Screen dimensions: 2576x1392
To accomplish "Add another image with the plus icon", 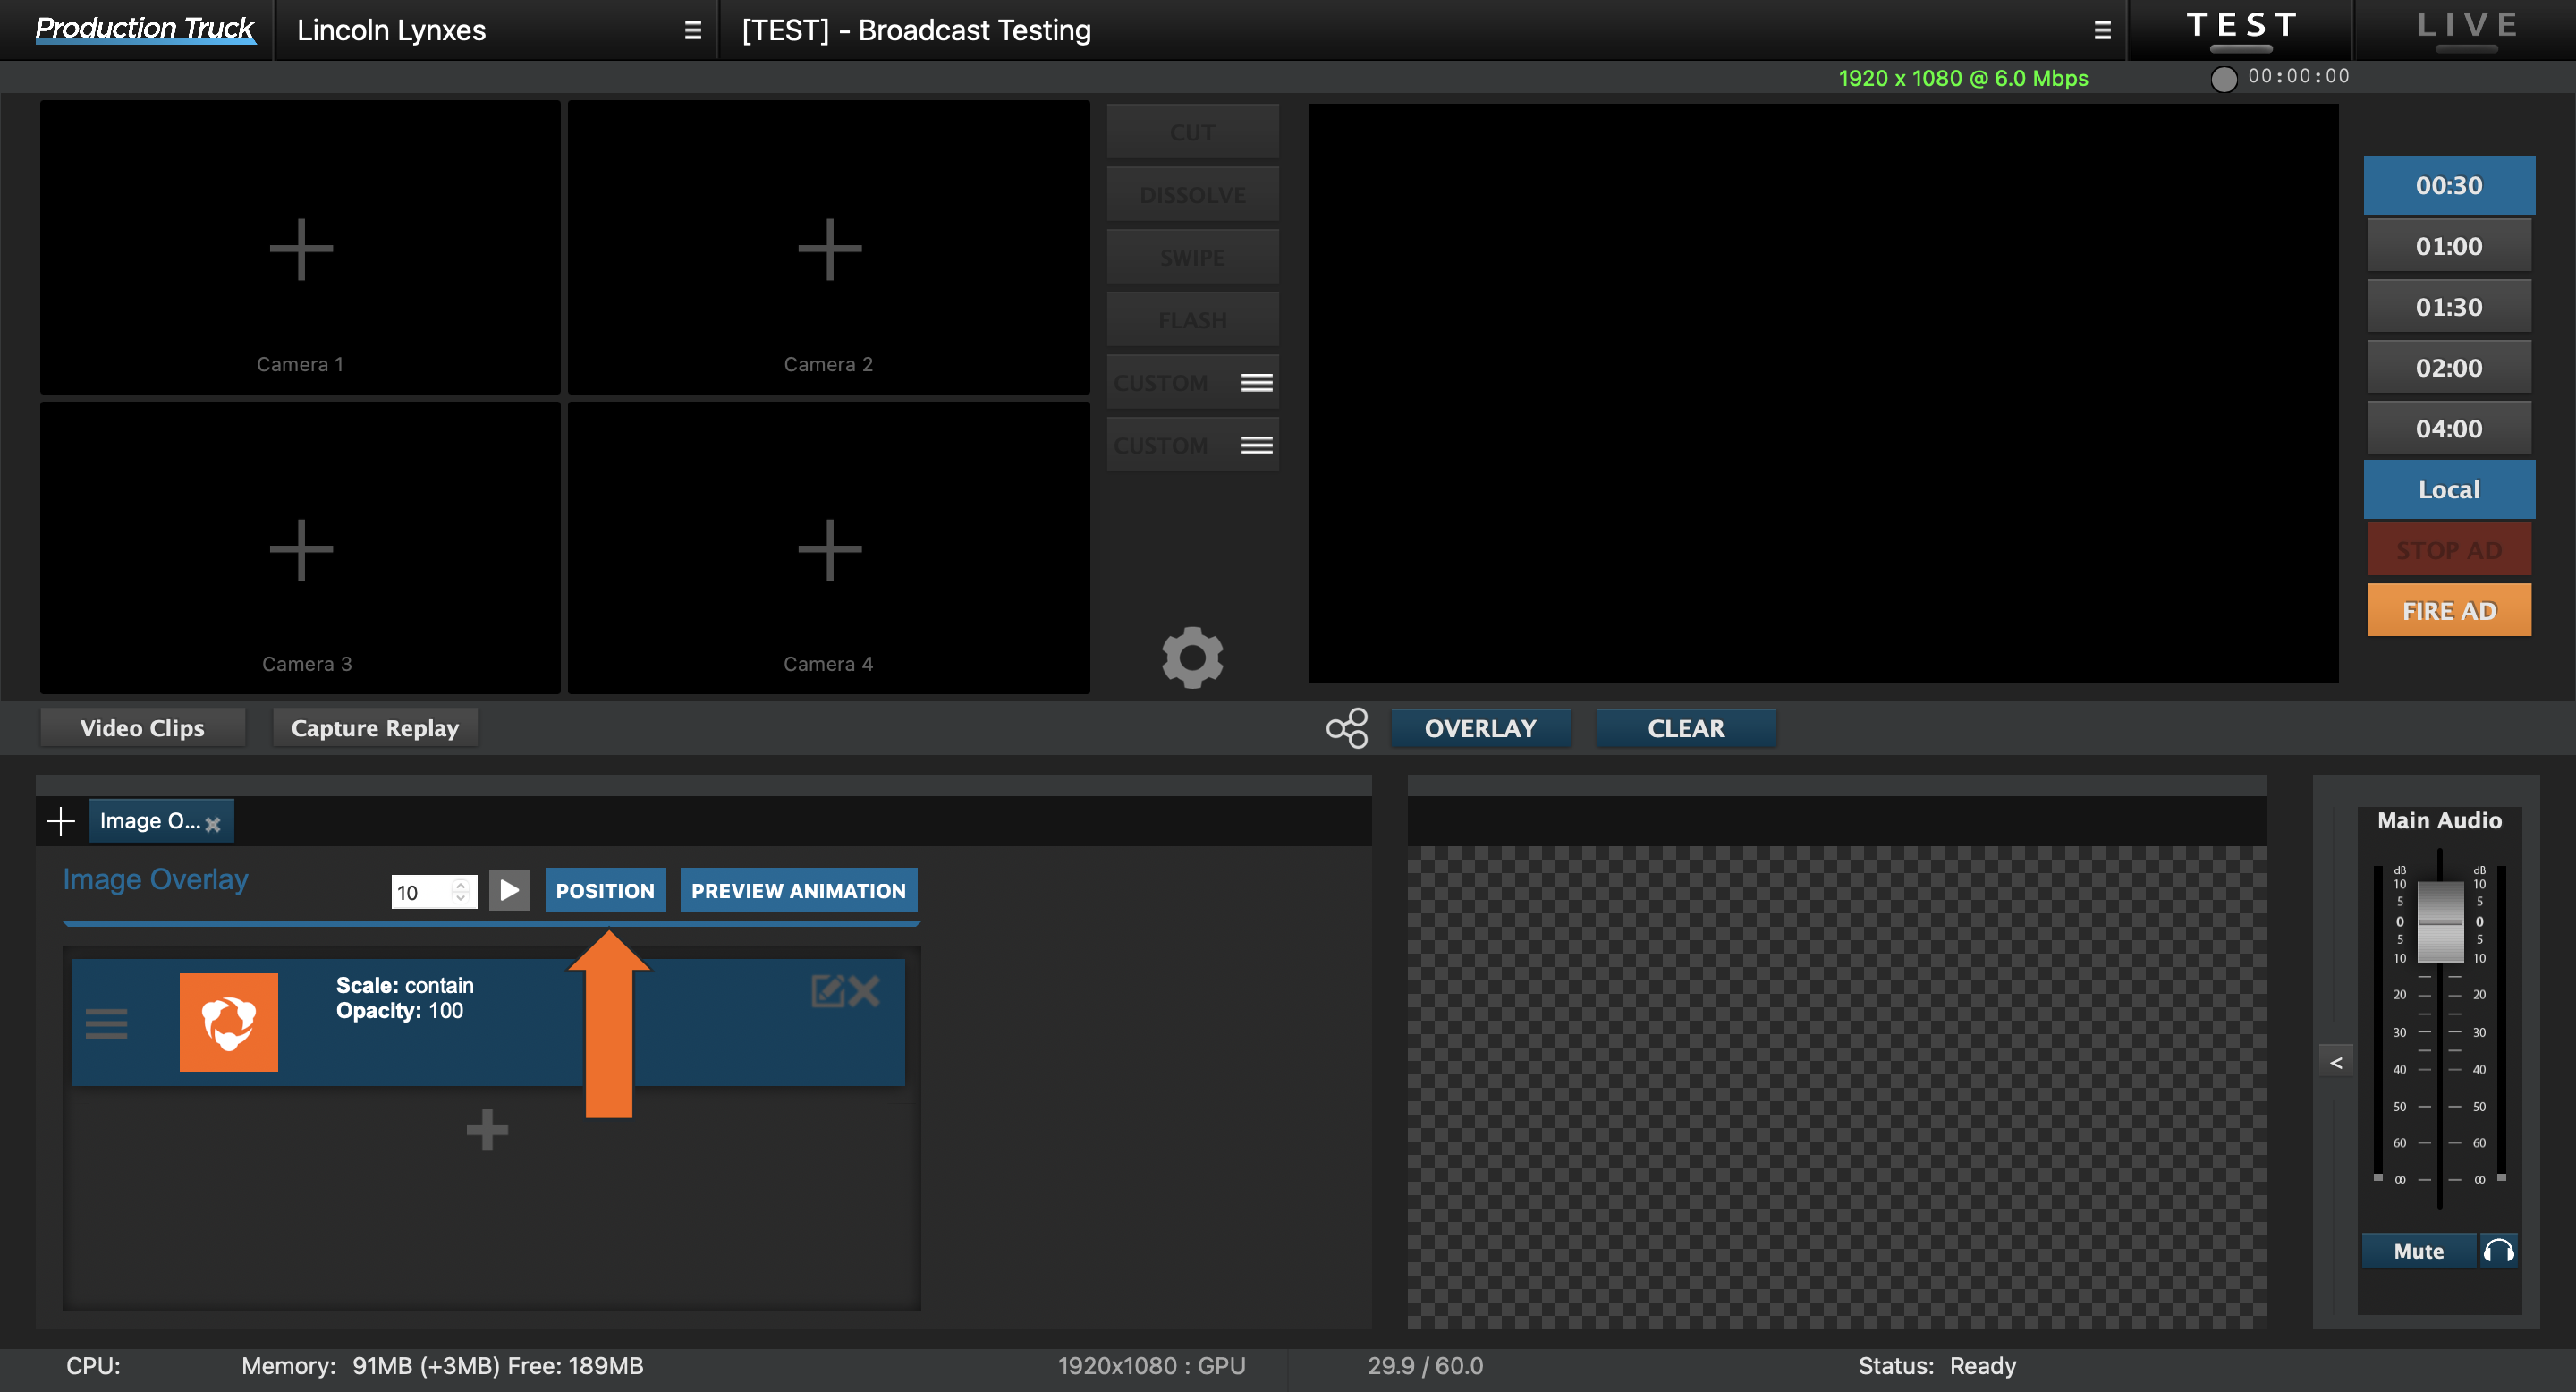I will (487, 1130).
